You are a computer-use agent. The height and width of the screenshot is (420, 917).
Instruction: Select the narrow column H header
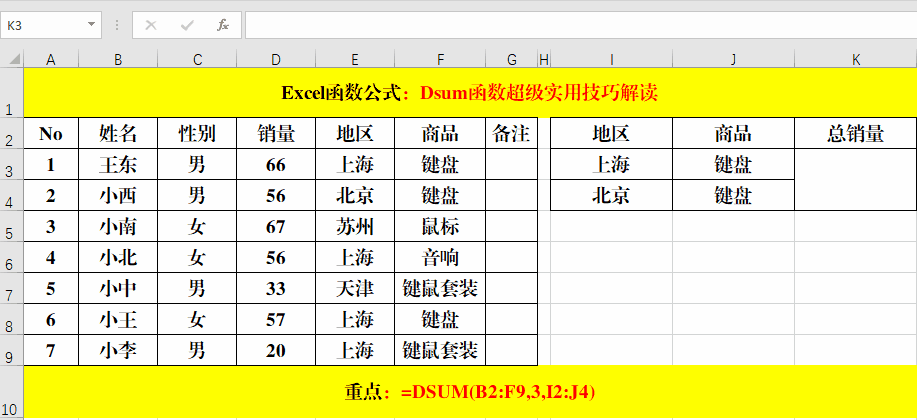[x=544, y=59]
